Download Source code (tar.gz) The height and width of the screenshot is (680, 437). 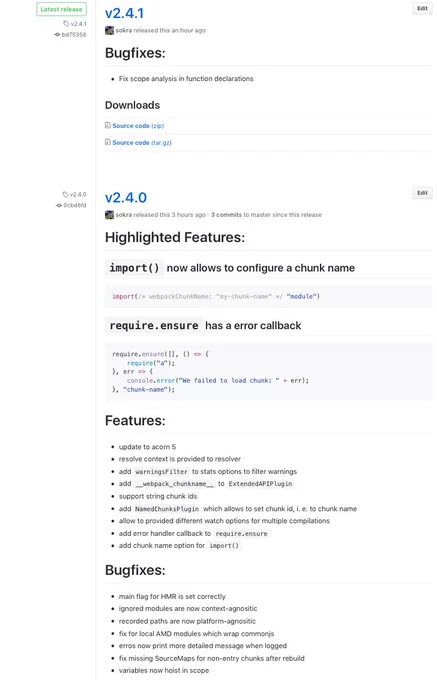tap(142, 142)
